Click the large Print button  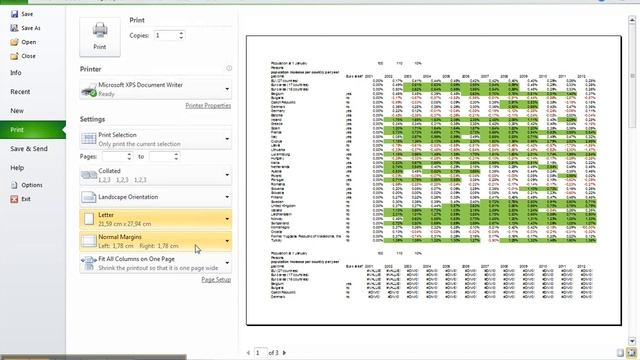pos(100,36)
